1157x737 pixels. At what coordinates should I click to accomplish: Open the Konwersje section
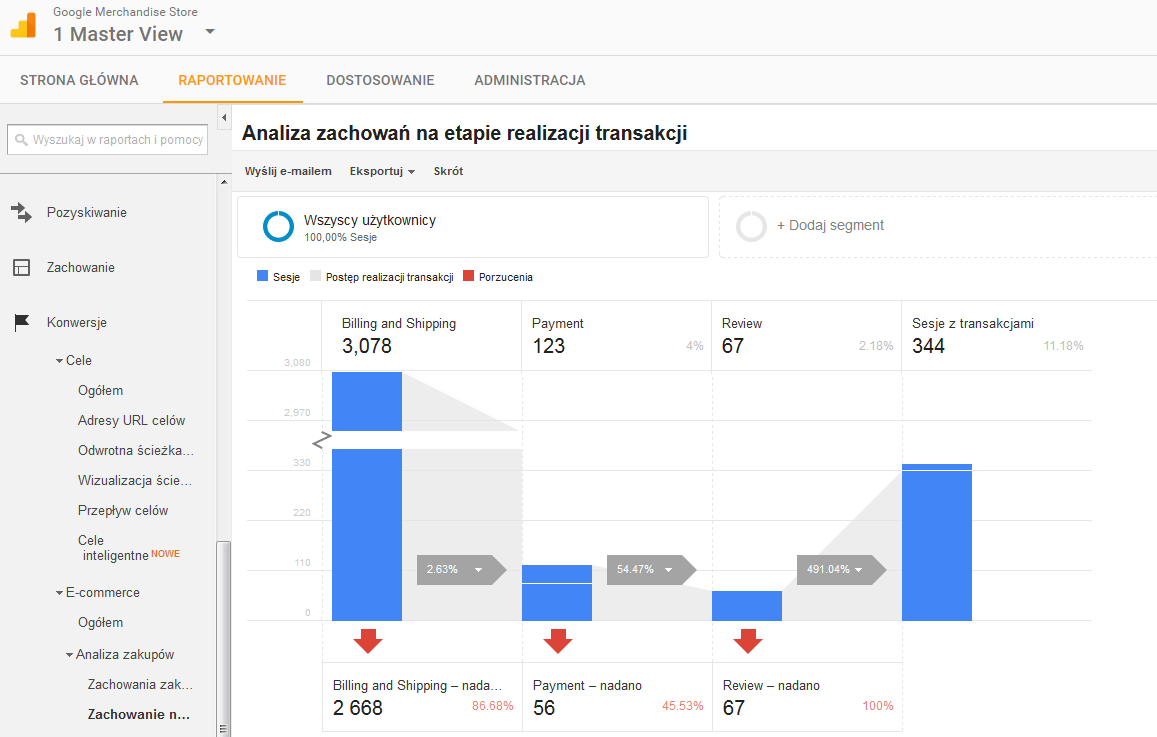tap(77, 322)
